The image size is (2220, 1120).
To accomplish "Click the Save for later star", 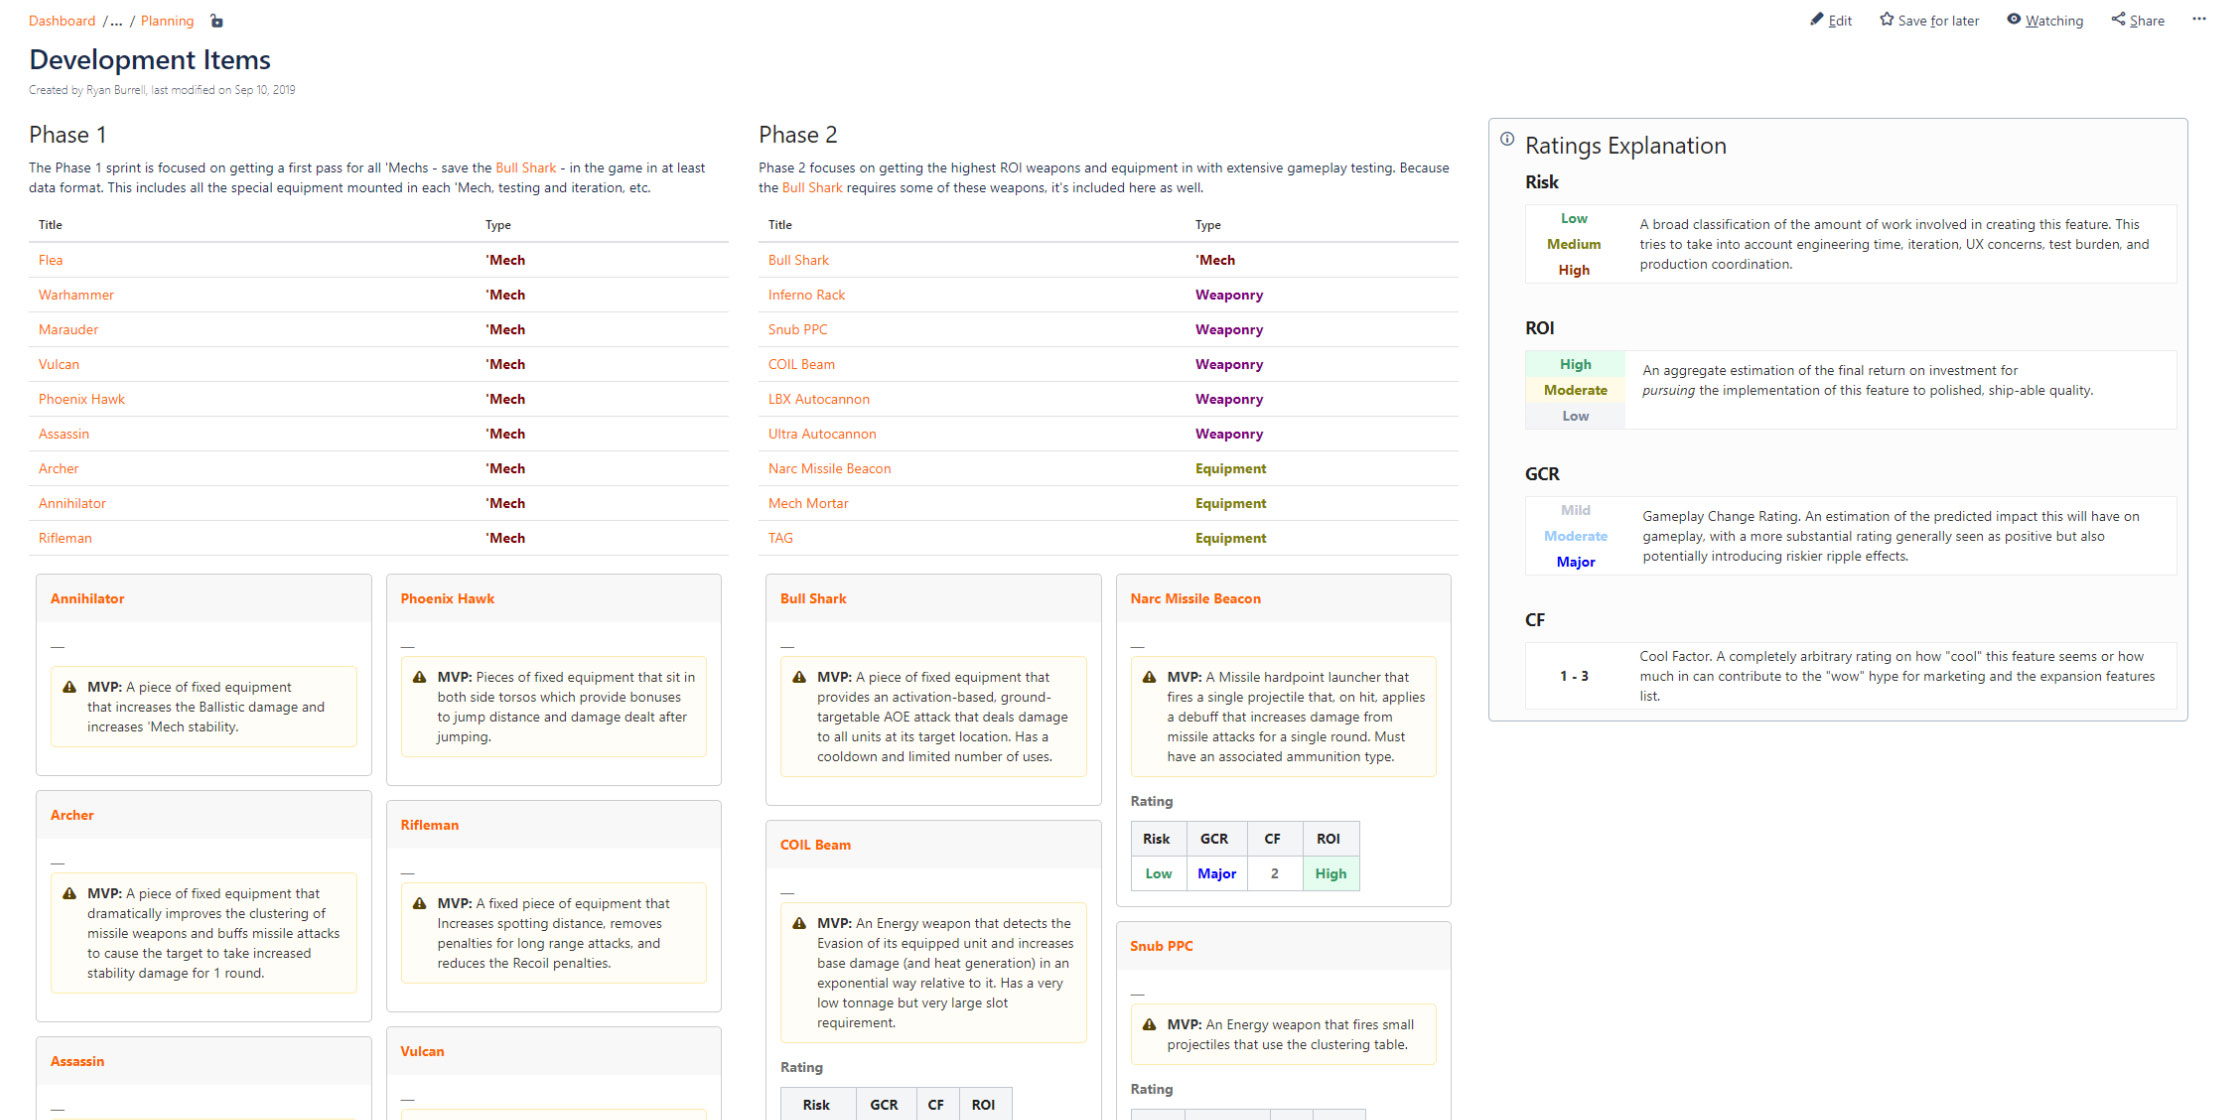I will click(x=1886, y=20).
